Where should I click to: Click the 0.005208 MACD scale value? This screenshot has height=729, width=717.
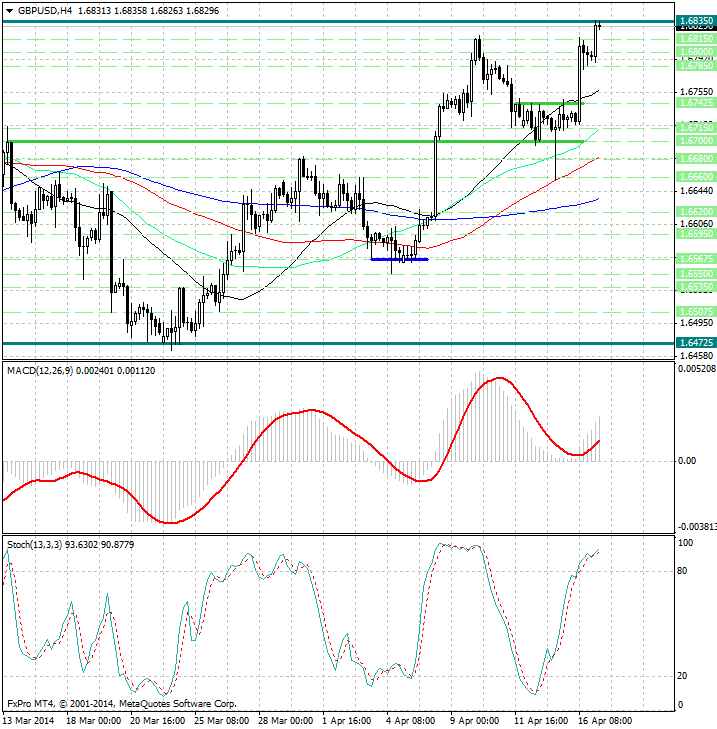click(x=694, y=370)
